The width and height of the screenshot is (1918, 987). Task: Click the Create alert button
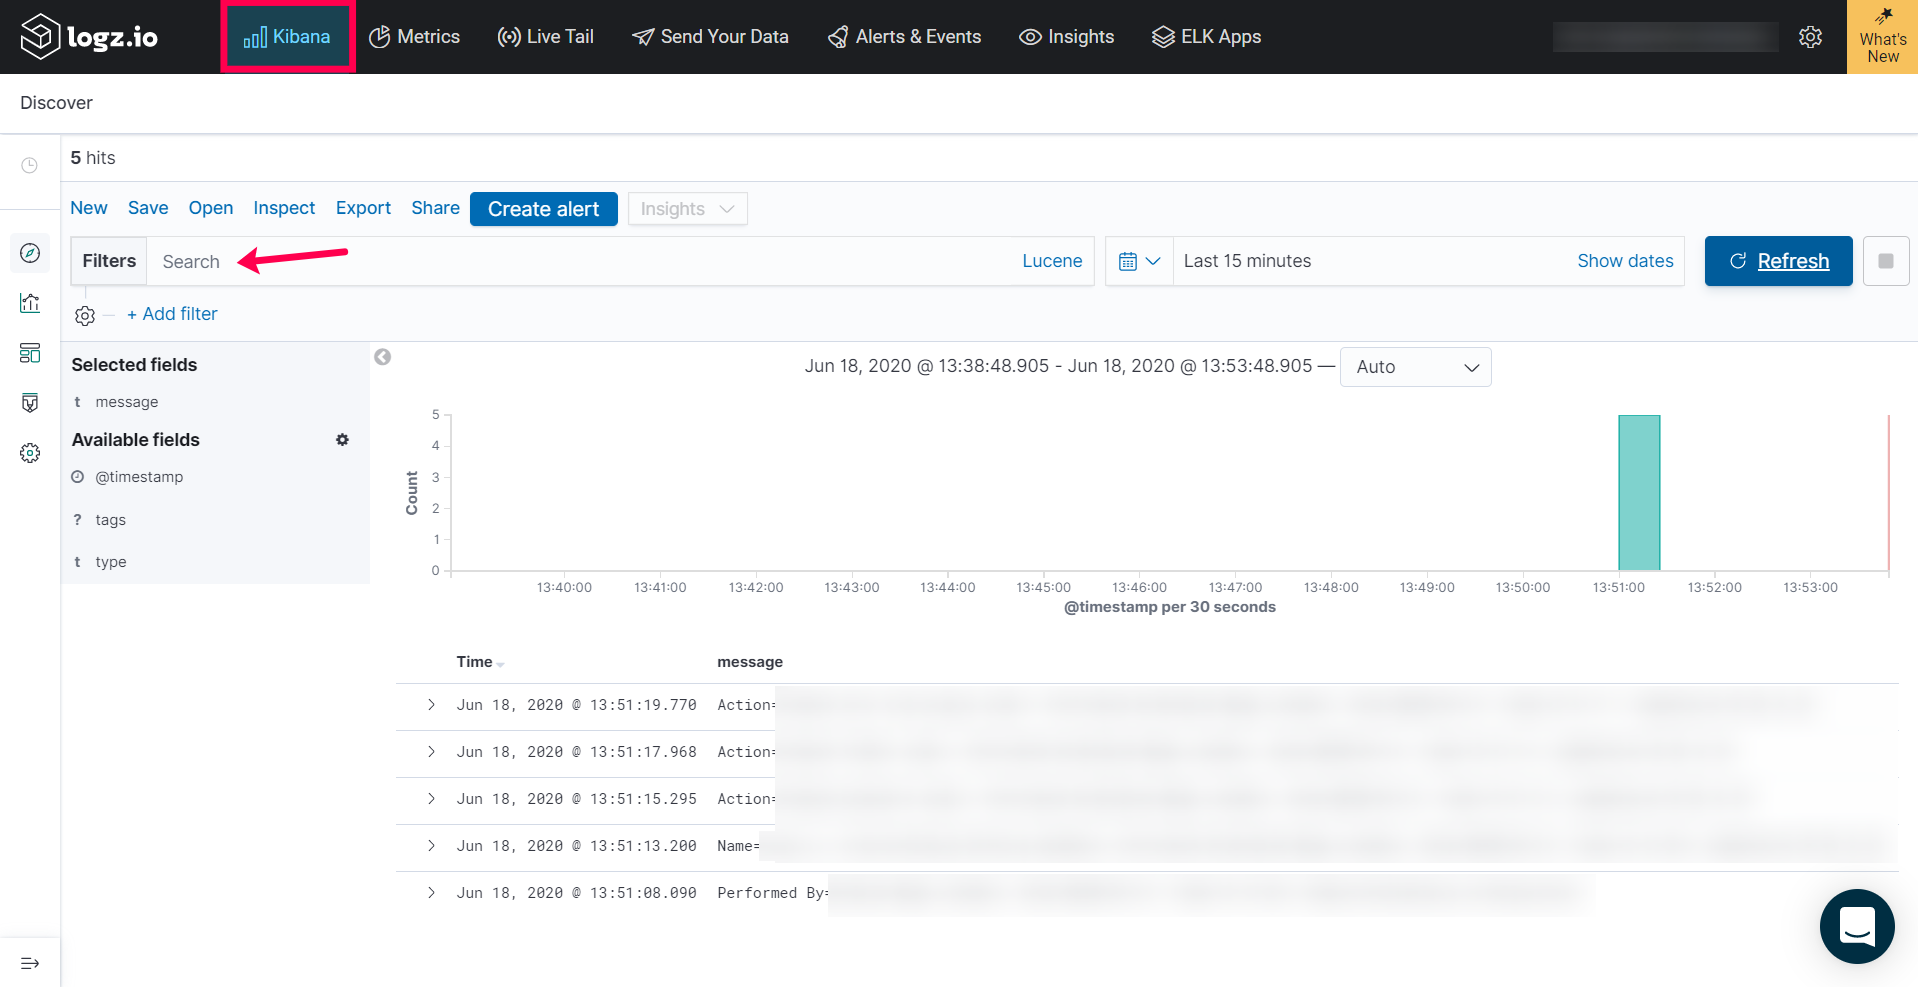click(x=543, y=209)
